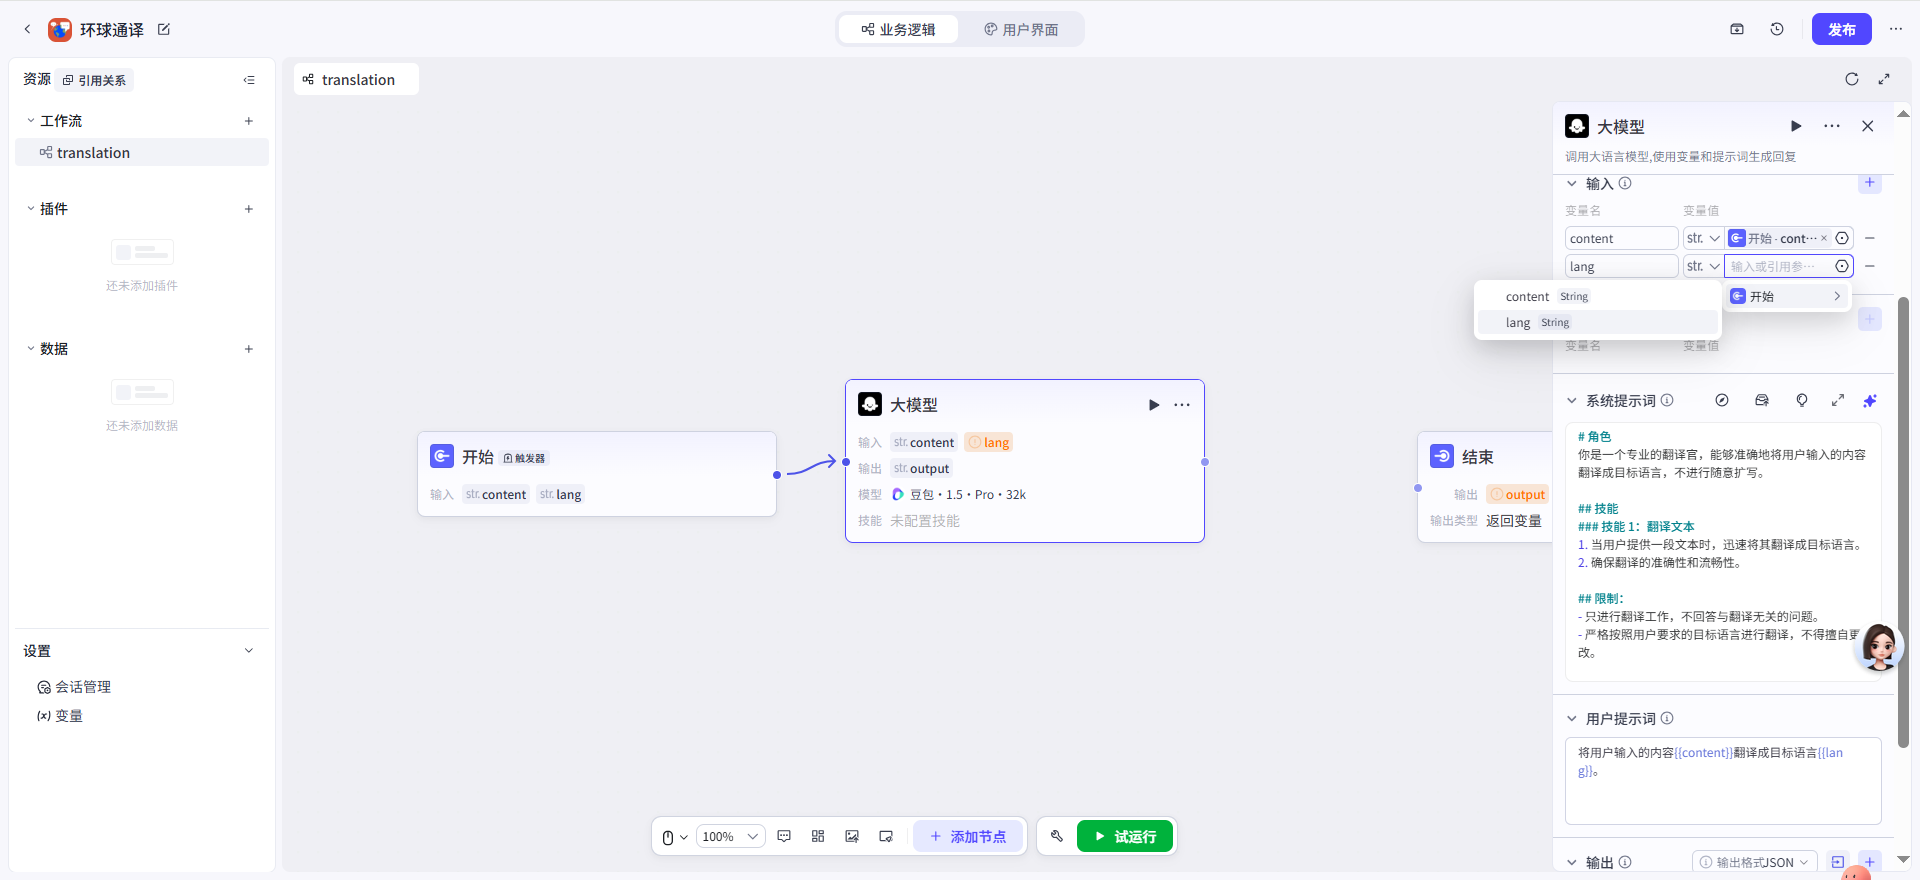The height and width of the screenshot is (880, 1920).
Task: Open 会话管理 settings
Action: [x=74, y=687]
